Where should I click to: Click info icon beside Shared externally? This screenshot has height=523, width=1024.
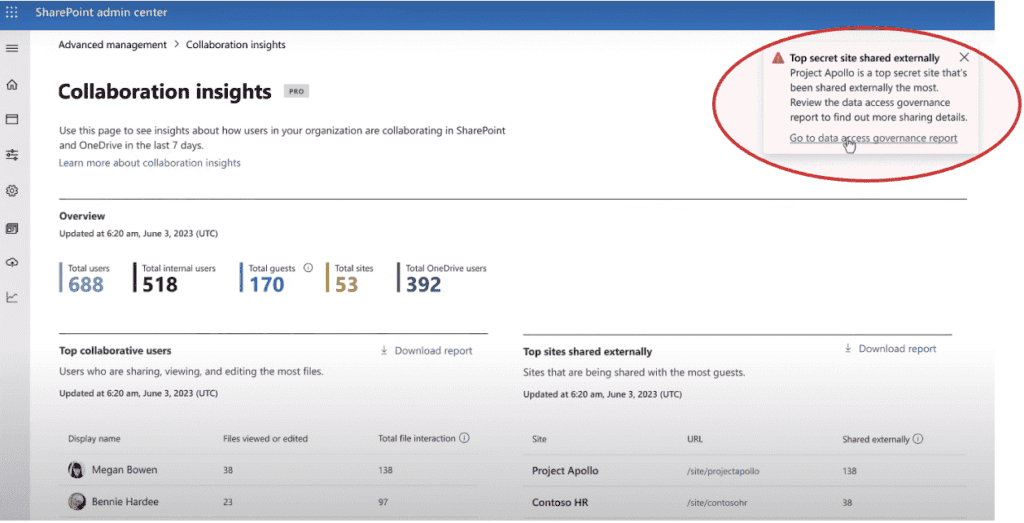pos(918,439)
